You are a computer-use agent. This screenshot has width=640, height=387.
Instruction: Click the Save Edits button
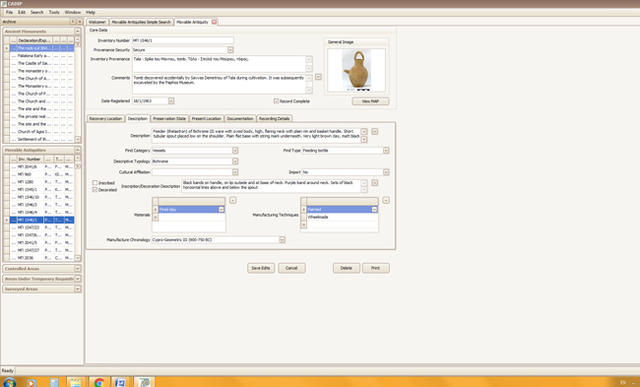point(261,268)
